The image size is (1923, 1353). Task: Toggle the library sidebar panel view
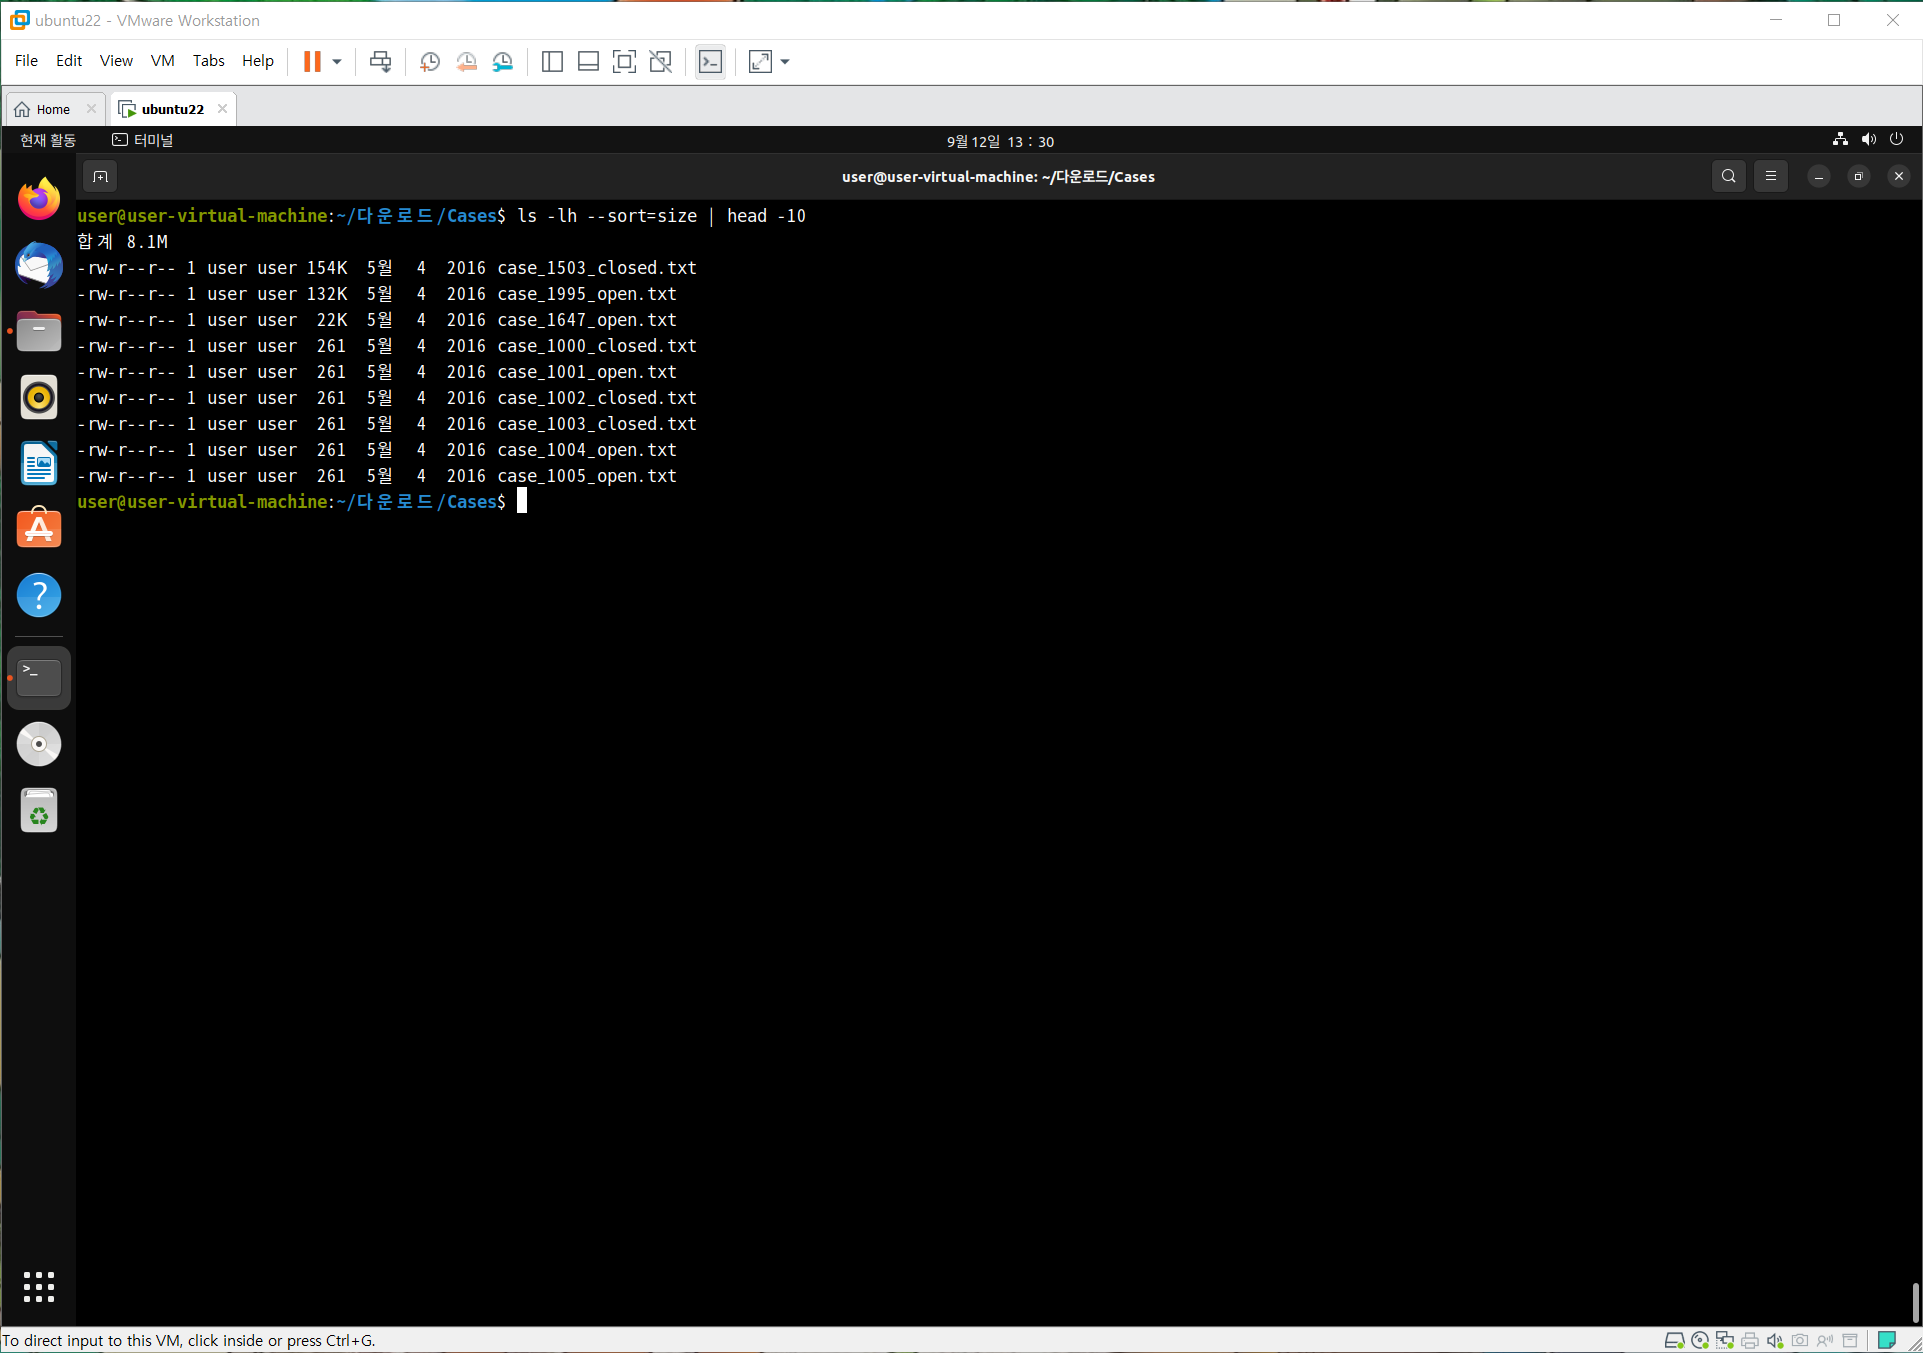552,62
